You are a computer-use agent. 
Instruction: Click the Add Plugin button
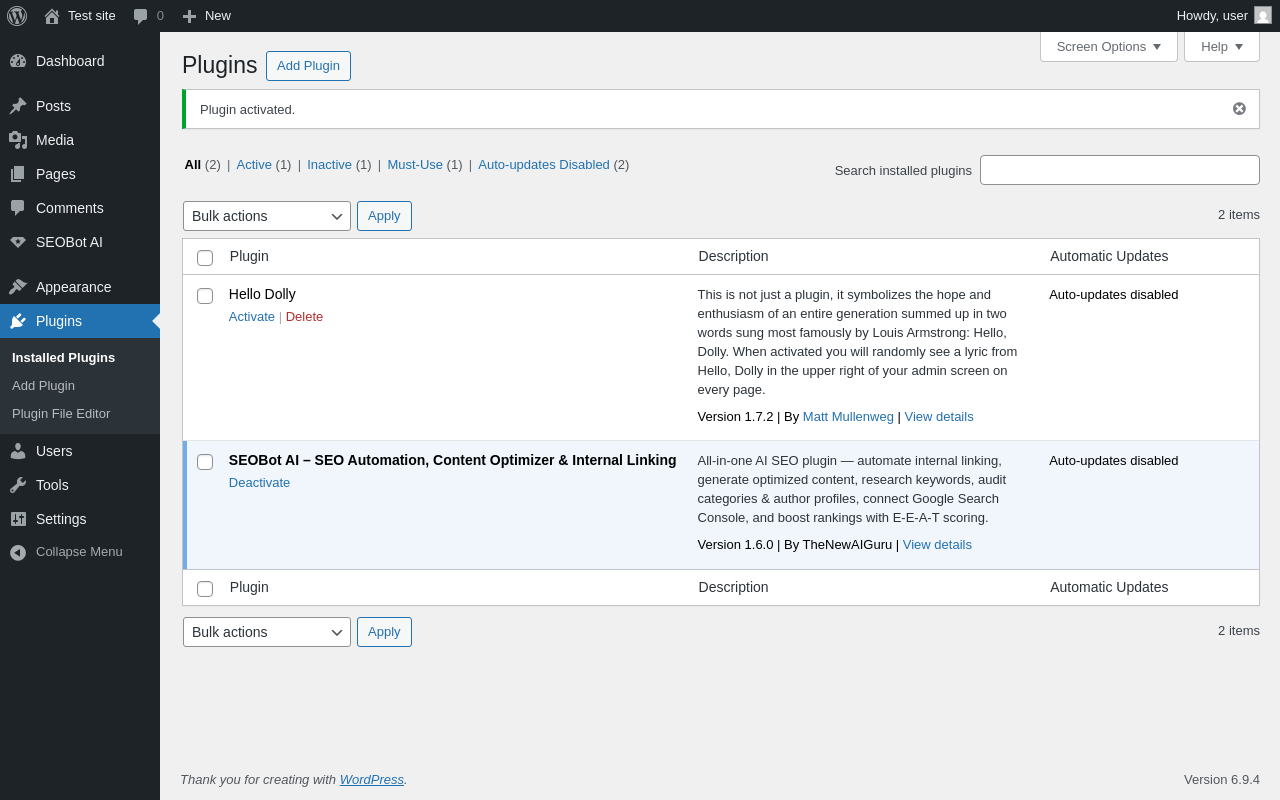point(308,66)
